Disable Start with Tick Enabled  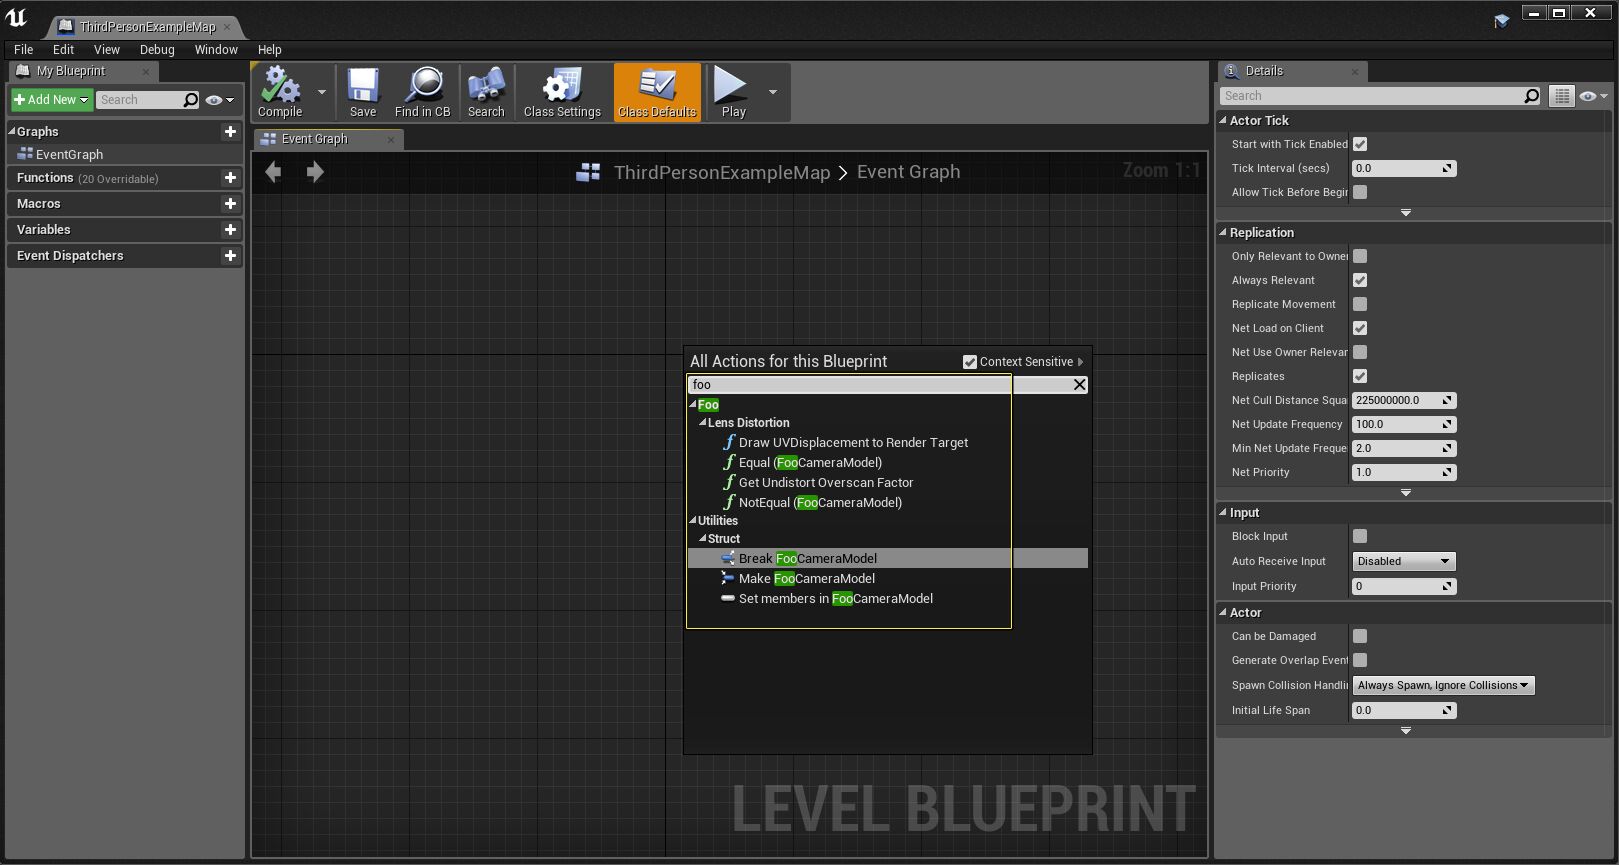1360,144
